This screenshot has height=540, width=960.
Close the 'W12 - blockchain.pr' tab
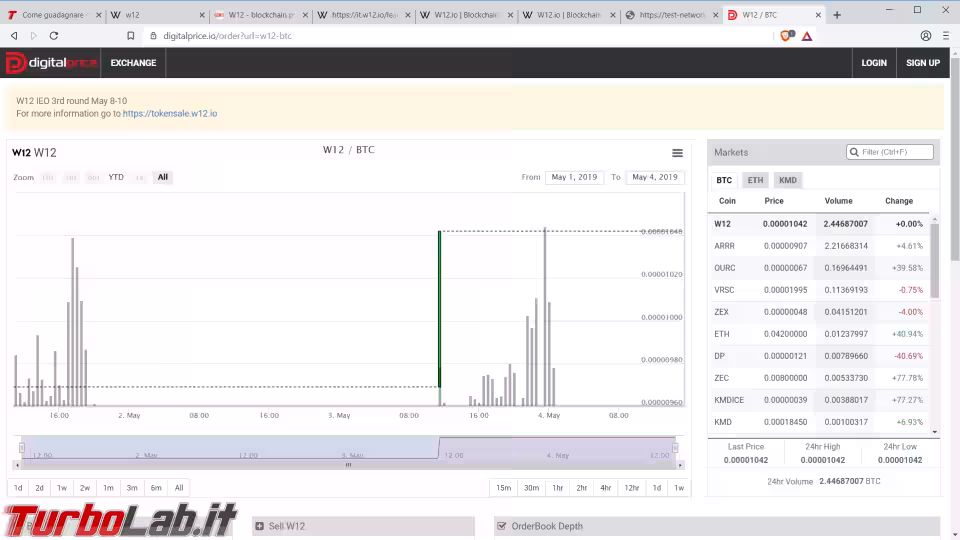[x=305, y=15]
